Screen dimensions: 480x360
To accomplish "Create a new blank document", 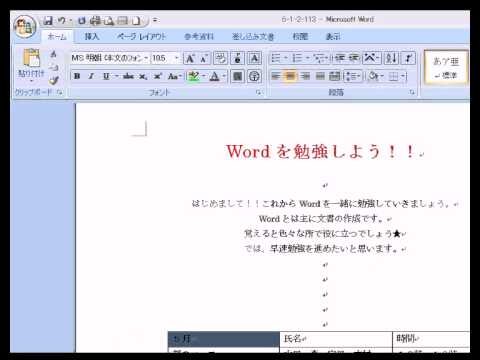I will (x=136, y=21).
